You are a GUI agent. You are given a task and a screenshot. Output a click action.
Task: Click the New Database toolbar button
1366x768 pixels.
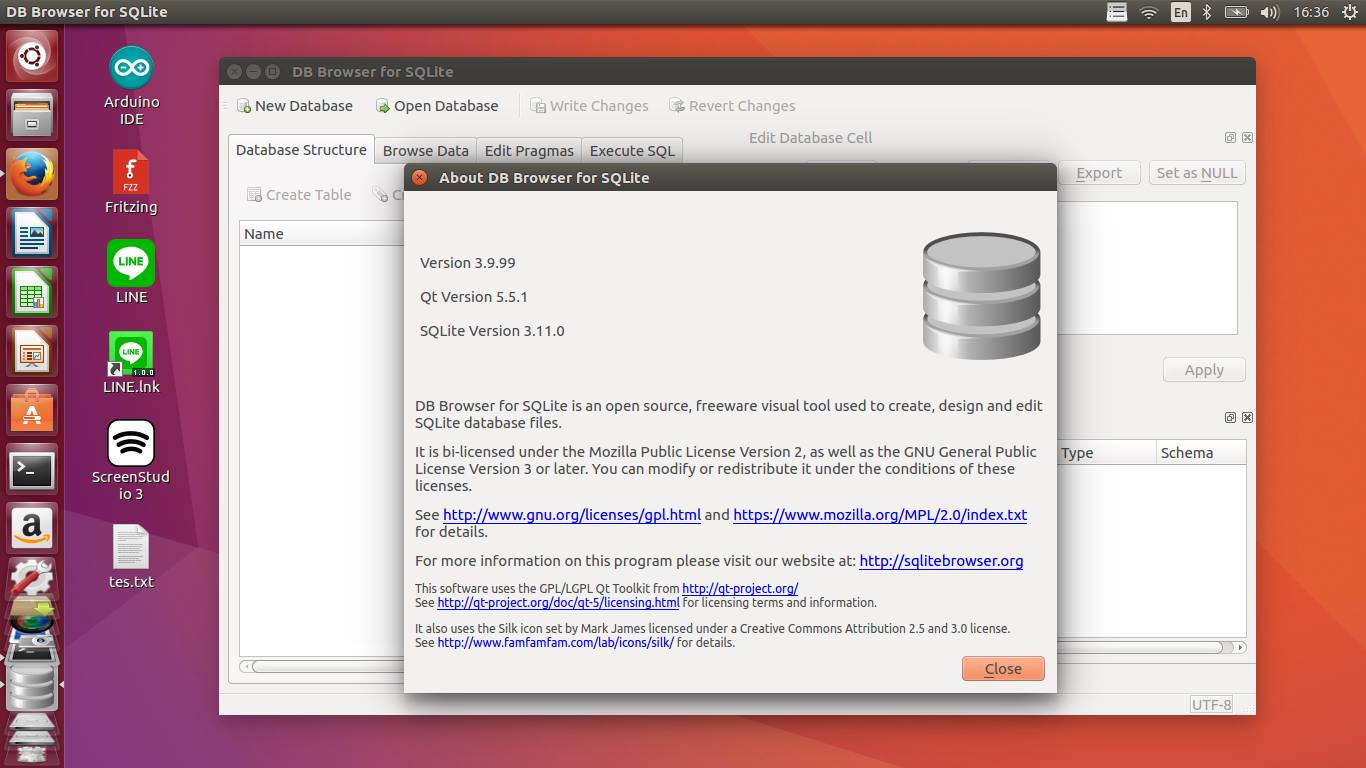tap(295, 106)
